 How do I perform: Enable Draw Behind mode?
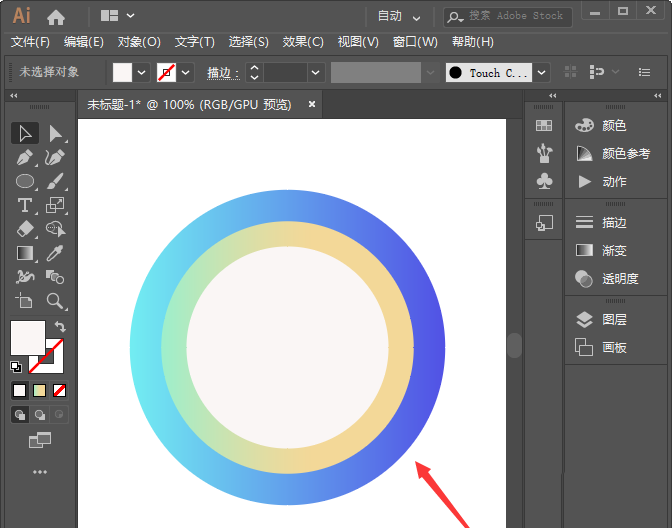[40, 414]
